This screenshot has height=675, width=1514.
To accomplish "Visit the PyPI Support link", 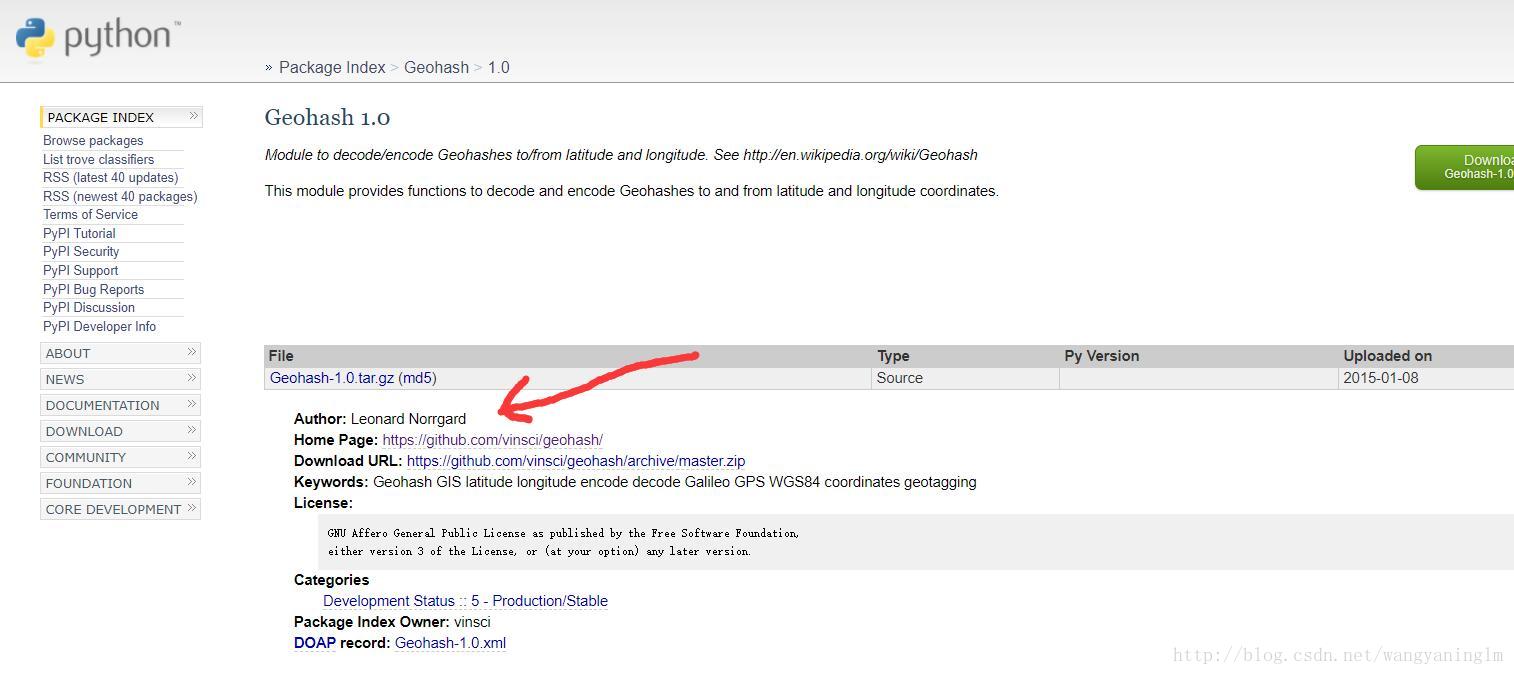I will 80,270.
